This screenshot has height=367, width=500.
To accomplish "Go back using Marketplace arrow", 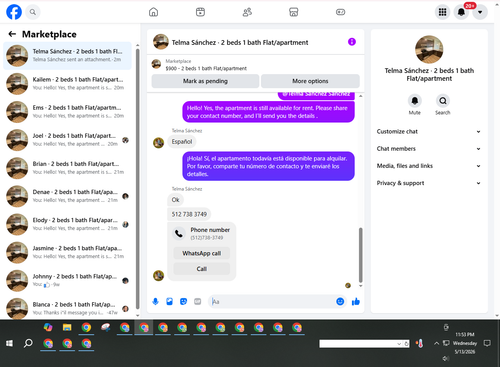I will [x=12, y=34].
